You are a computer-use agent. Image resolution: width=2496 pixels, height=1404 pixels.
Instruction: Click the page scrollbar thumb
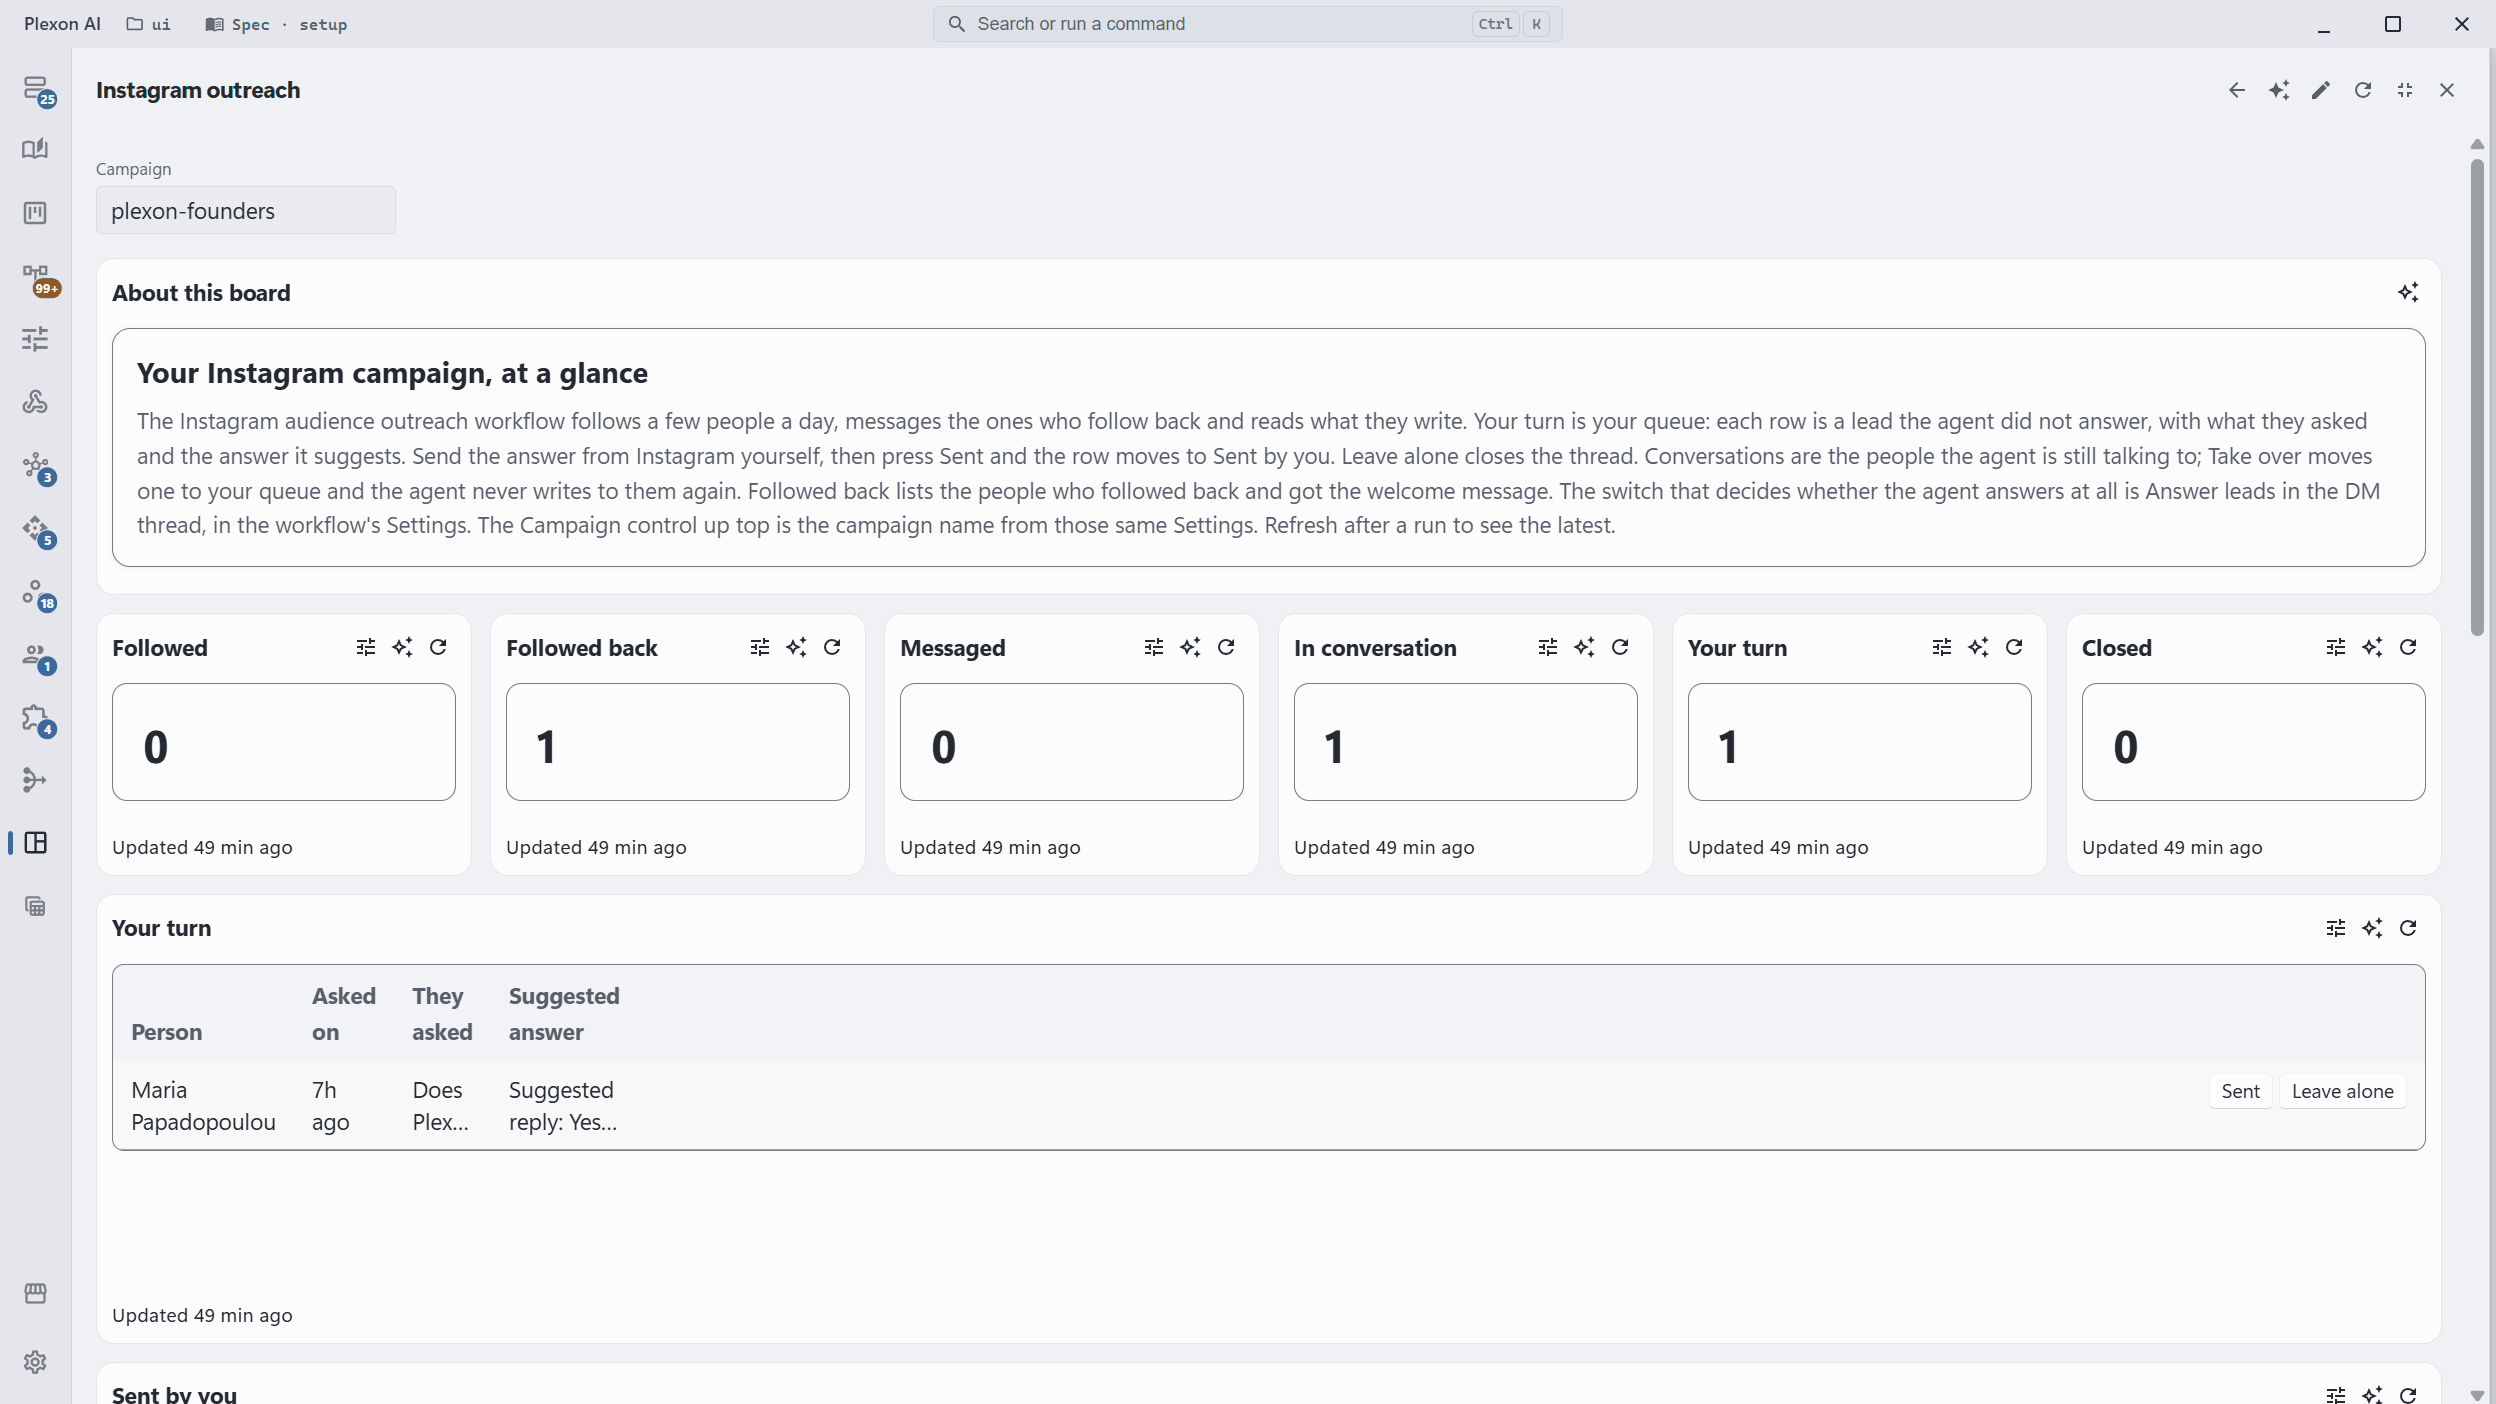pos(2477,396)
